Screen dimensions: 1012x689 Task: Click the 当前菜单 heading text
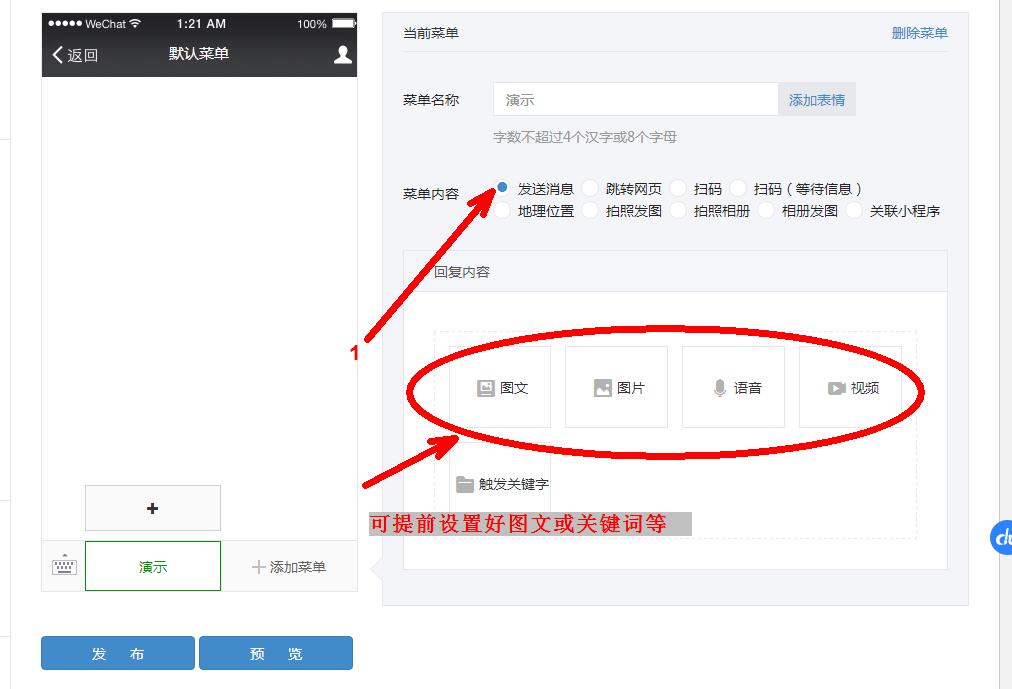[x=430, y=33]
